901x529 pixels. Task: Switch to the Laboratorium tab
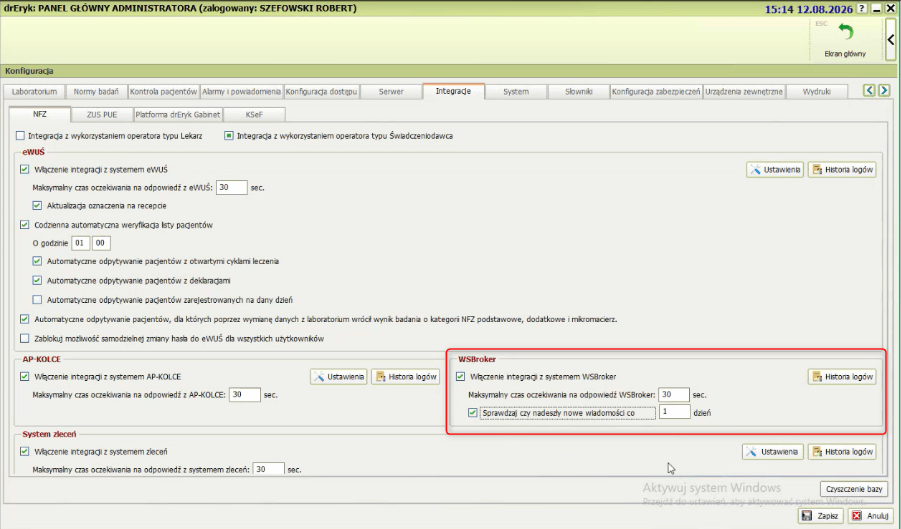point(34,91)
